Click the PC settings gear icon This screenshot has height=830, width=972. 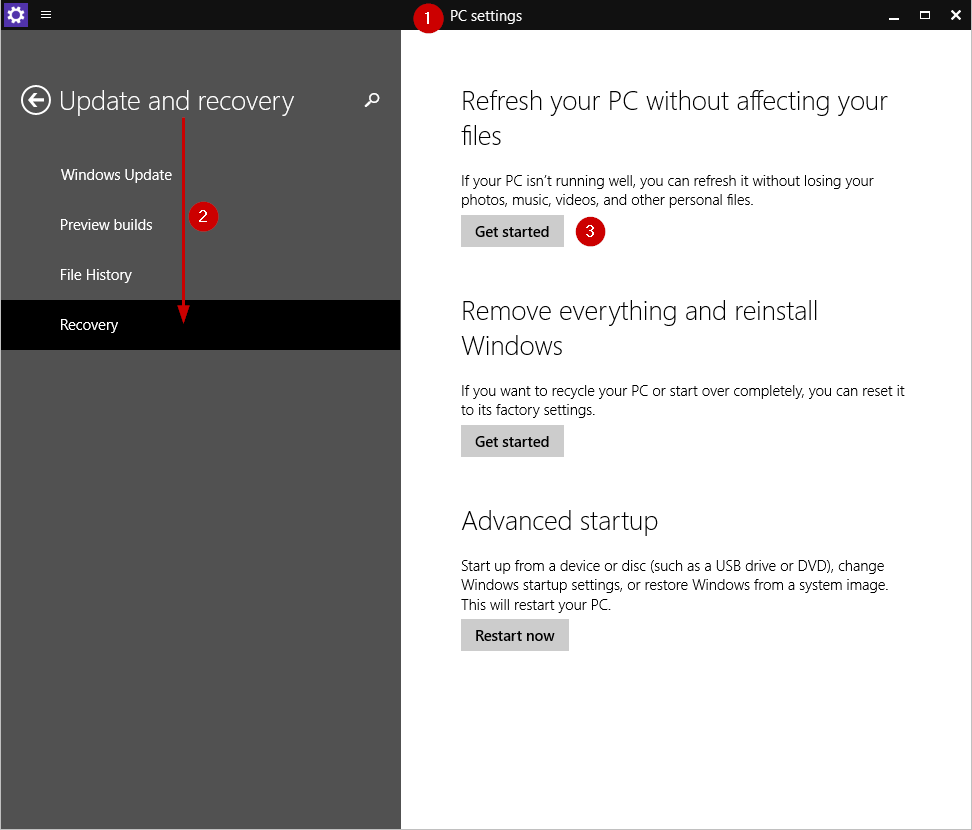click(x=15, y=14)
